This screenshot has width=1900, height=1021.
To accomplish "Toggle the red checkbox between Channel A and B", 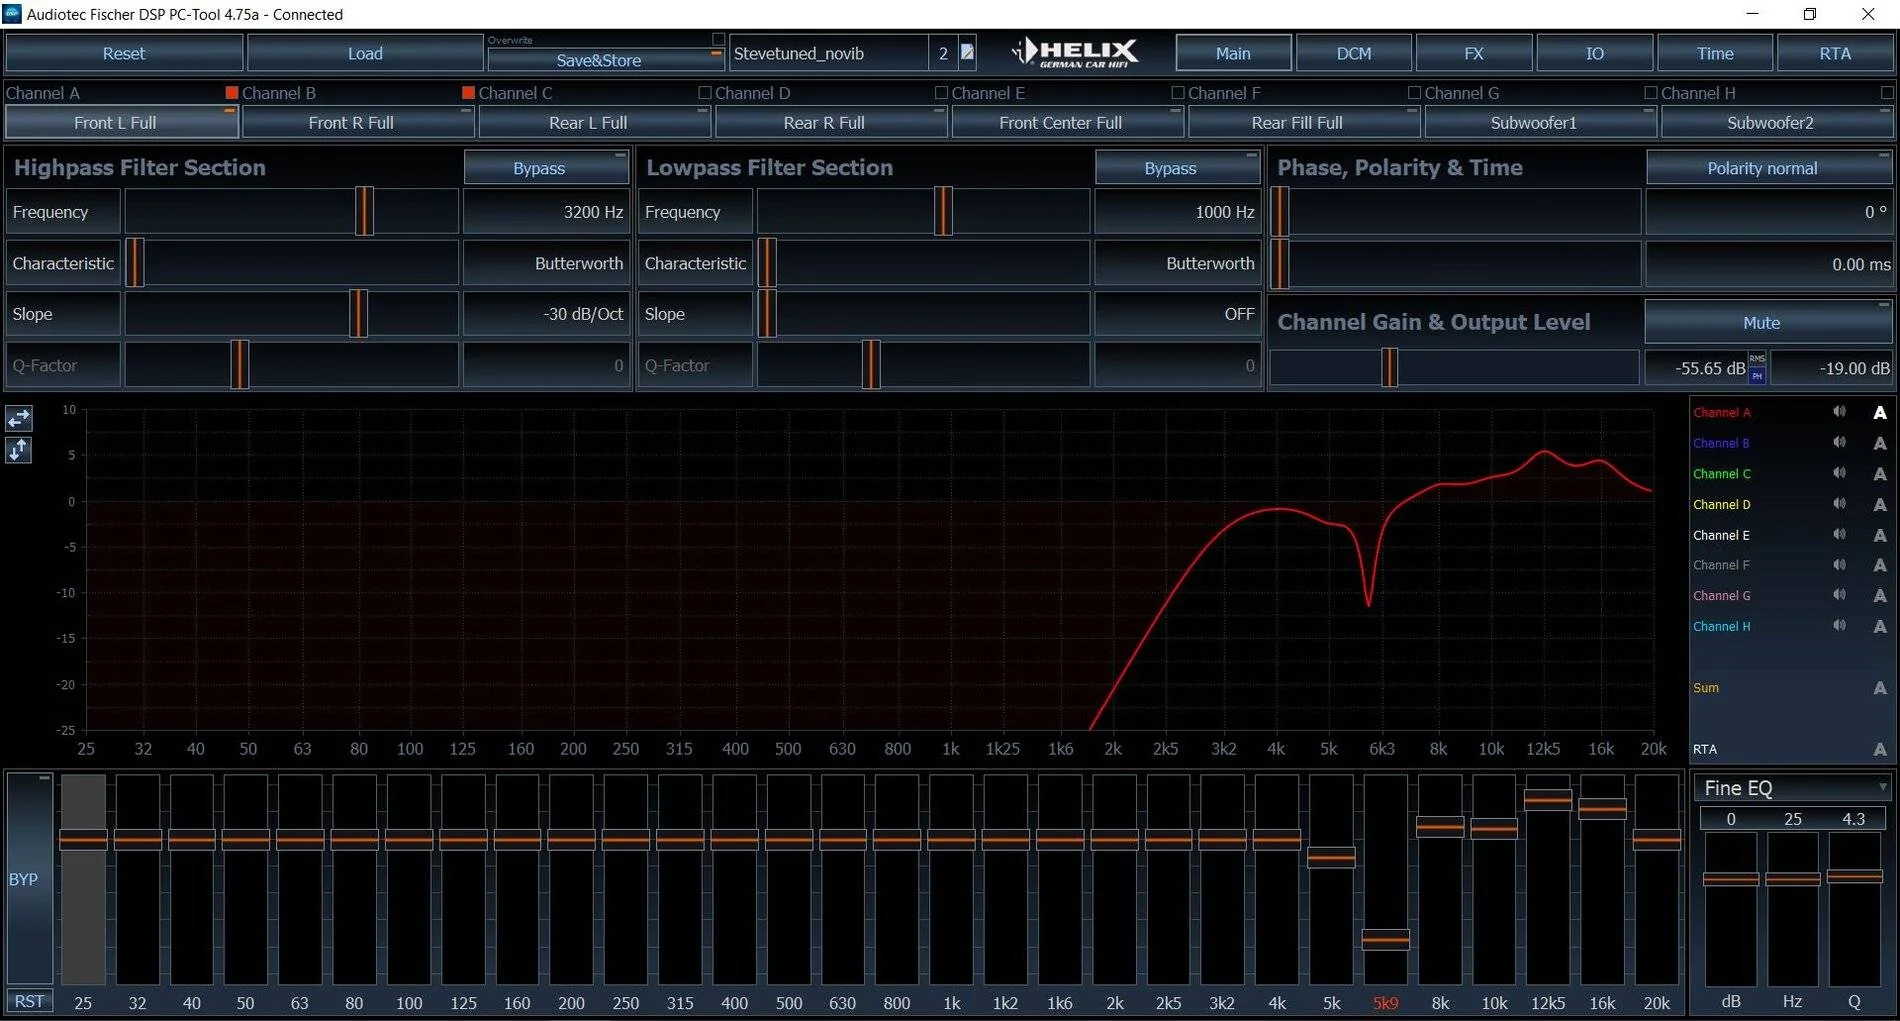I will click(x=232, y=92).
